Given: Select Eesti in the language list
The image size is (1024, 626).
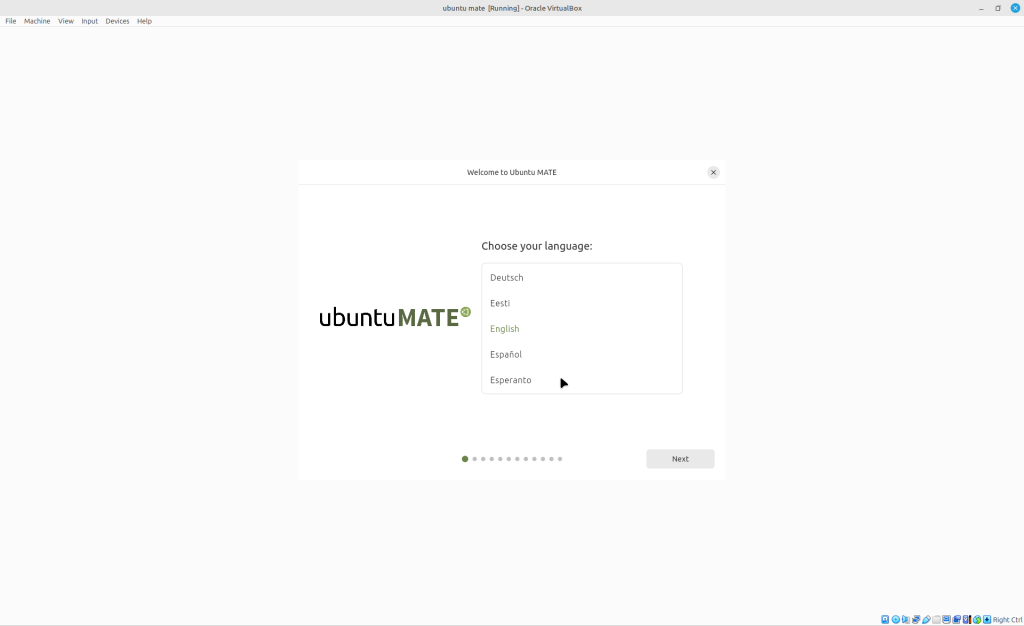Looking at the screenshot, I should pos(582,303).
